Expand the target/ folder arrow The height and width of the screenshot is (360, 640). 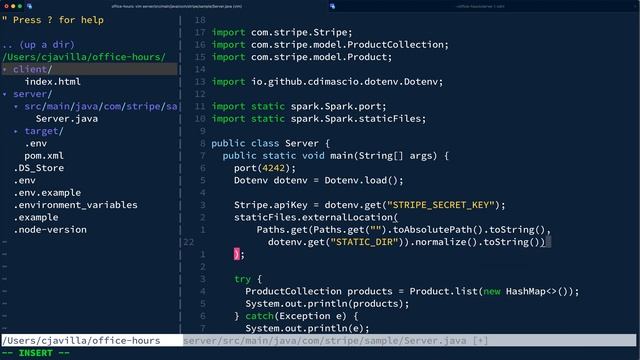pyautogui.click(x=16, y=131)
